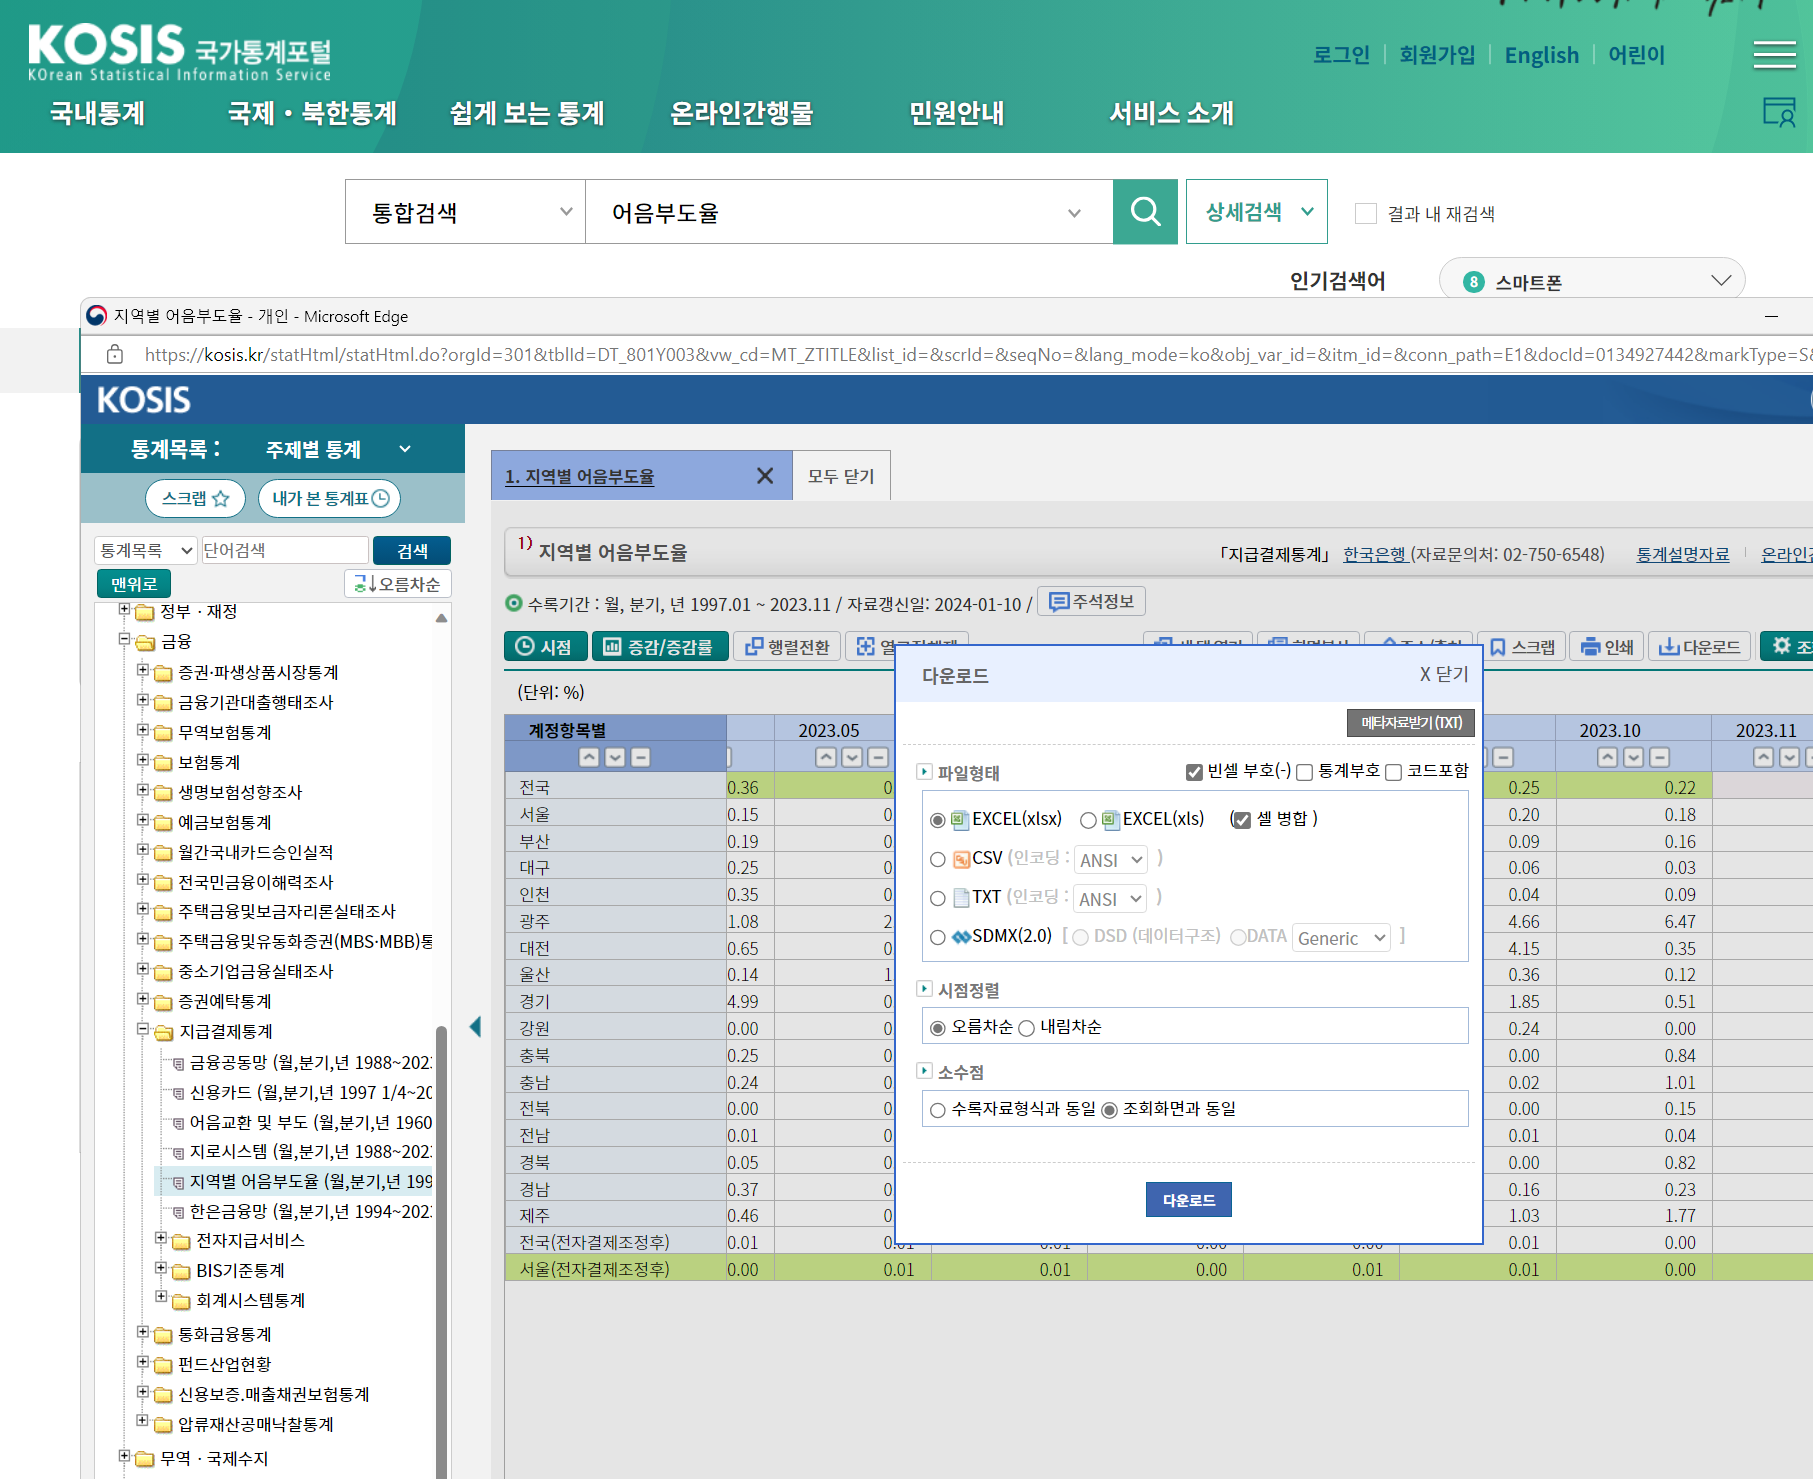
Task: Close the 지역별 어음부도율 tab
Action: [765, 476]
